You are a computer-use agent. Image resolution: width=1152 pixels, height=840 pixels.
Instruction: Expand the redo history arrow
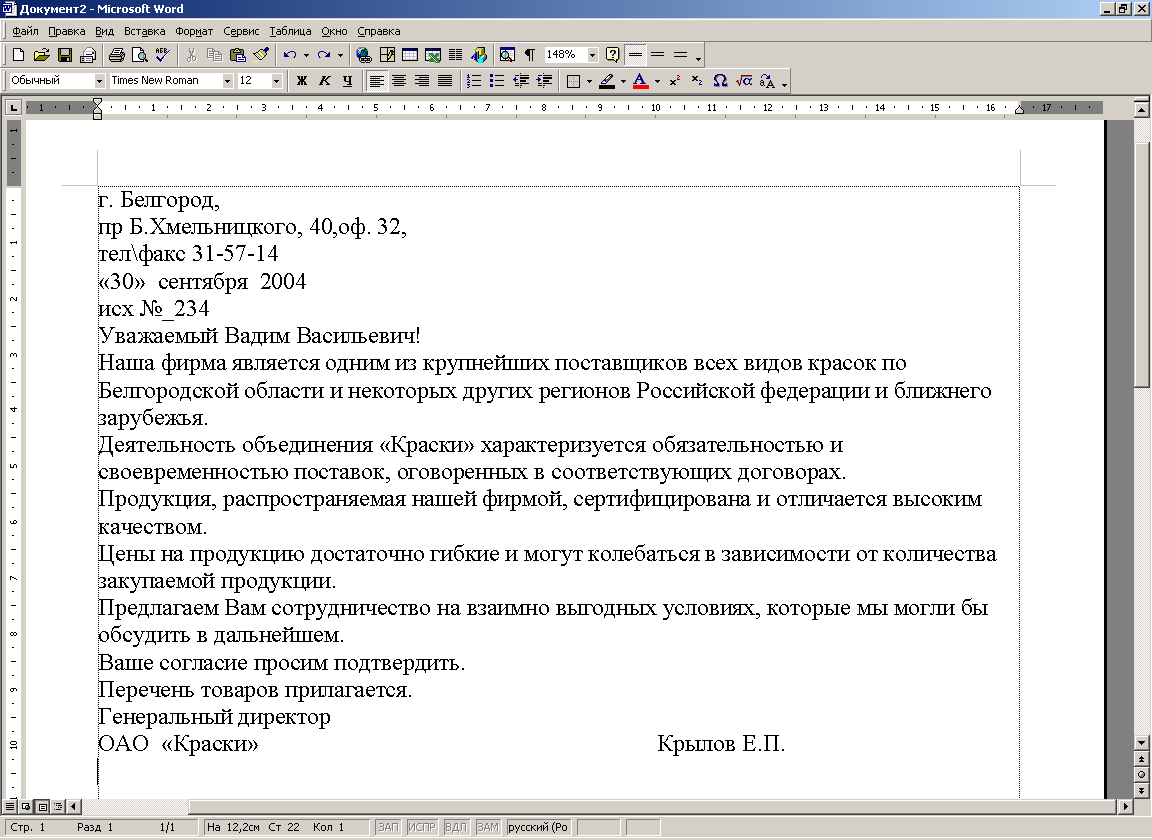[340, 54]
